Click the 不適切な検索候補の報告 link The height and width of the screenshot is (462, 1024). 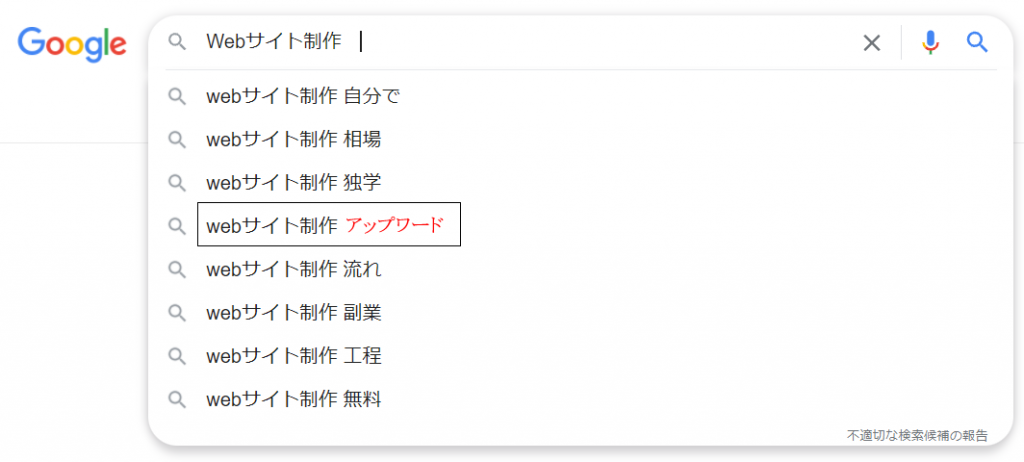tap(917, 435)
